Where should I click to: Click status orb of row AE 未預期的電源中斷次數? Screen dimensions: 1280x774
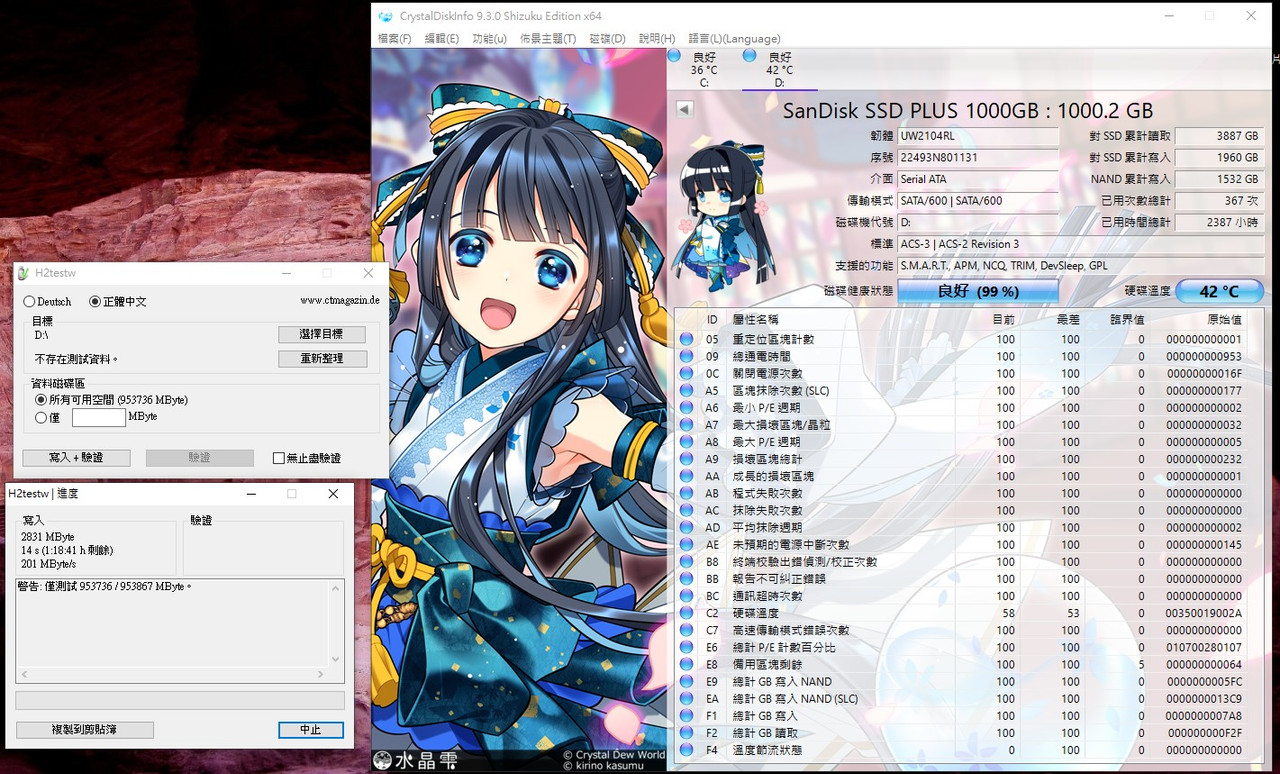686,545
